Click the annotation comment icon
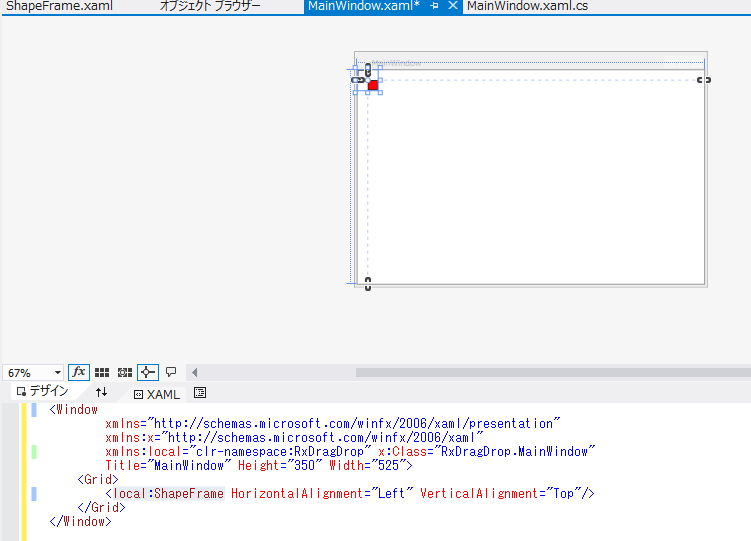The width and height of the screenshot is (751, 541). 171,372
